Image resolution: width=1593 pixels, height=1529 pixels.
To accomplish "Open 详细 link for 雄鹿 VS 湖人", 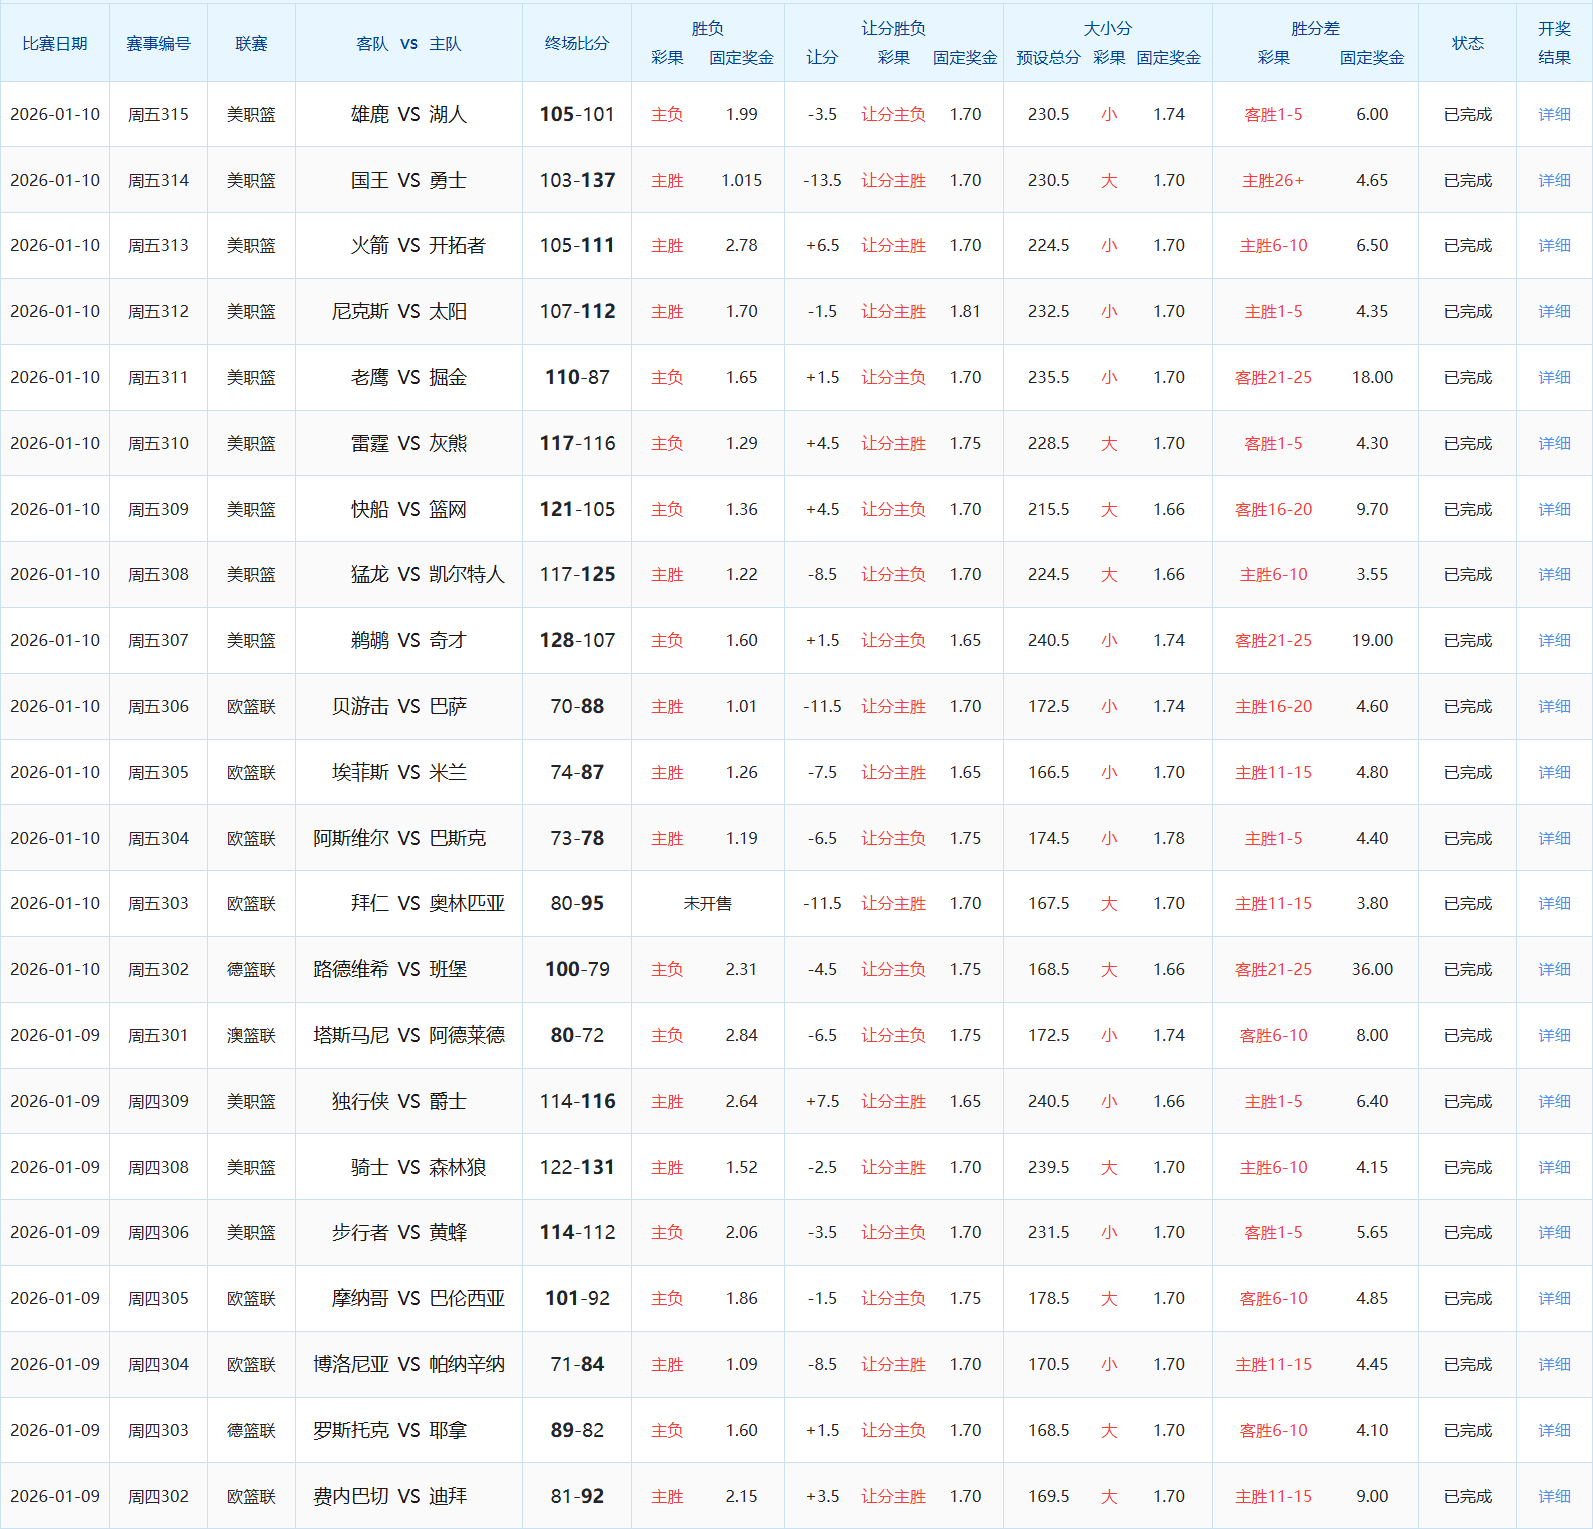I will click(x=1554, y=114).
